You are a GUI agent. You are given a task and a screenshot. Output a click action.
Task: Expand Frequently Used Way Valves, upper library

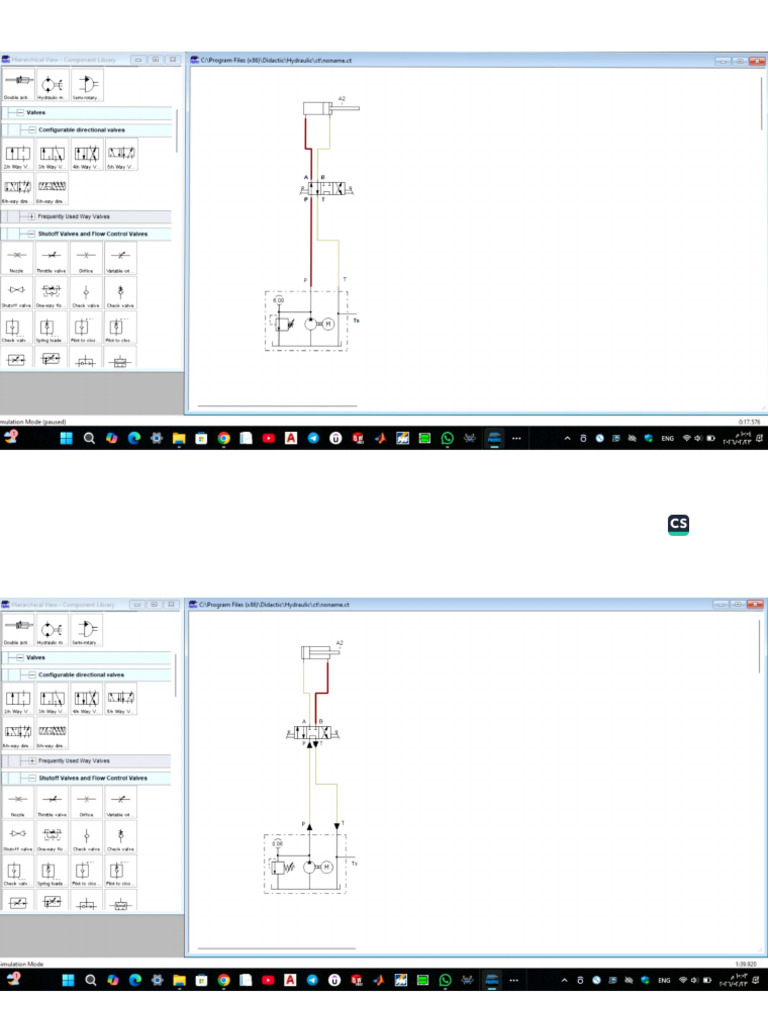coord(32,216)
